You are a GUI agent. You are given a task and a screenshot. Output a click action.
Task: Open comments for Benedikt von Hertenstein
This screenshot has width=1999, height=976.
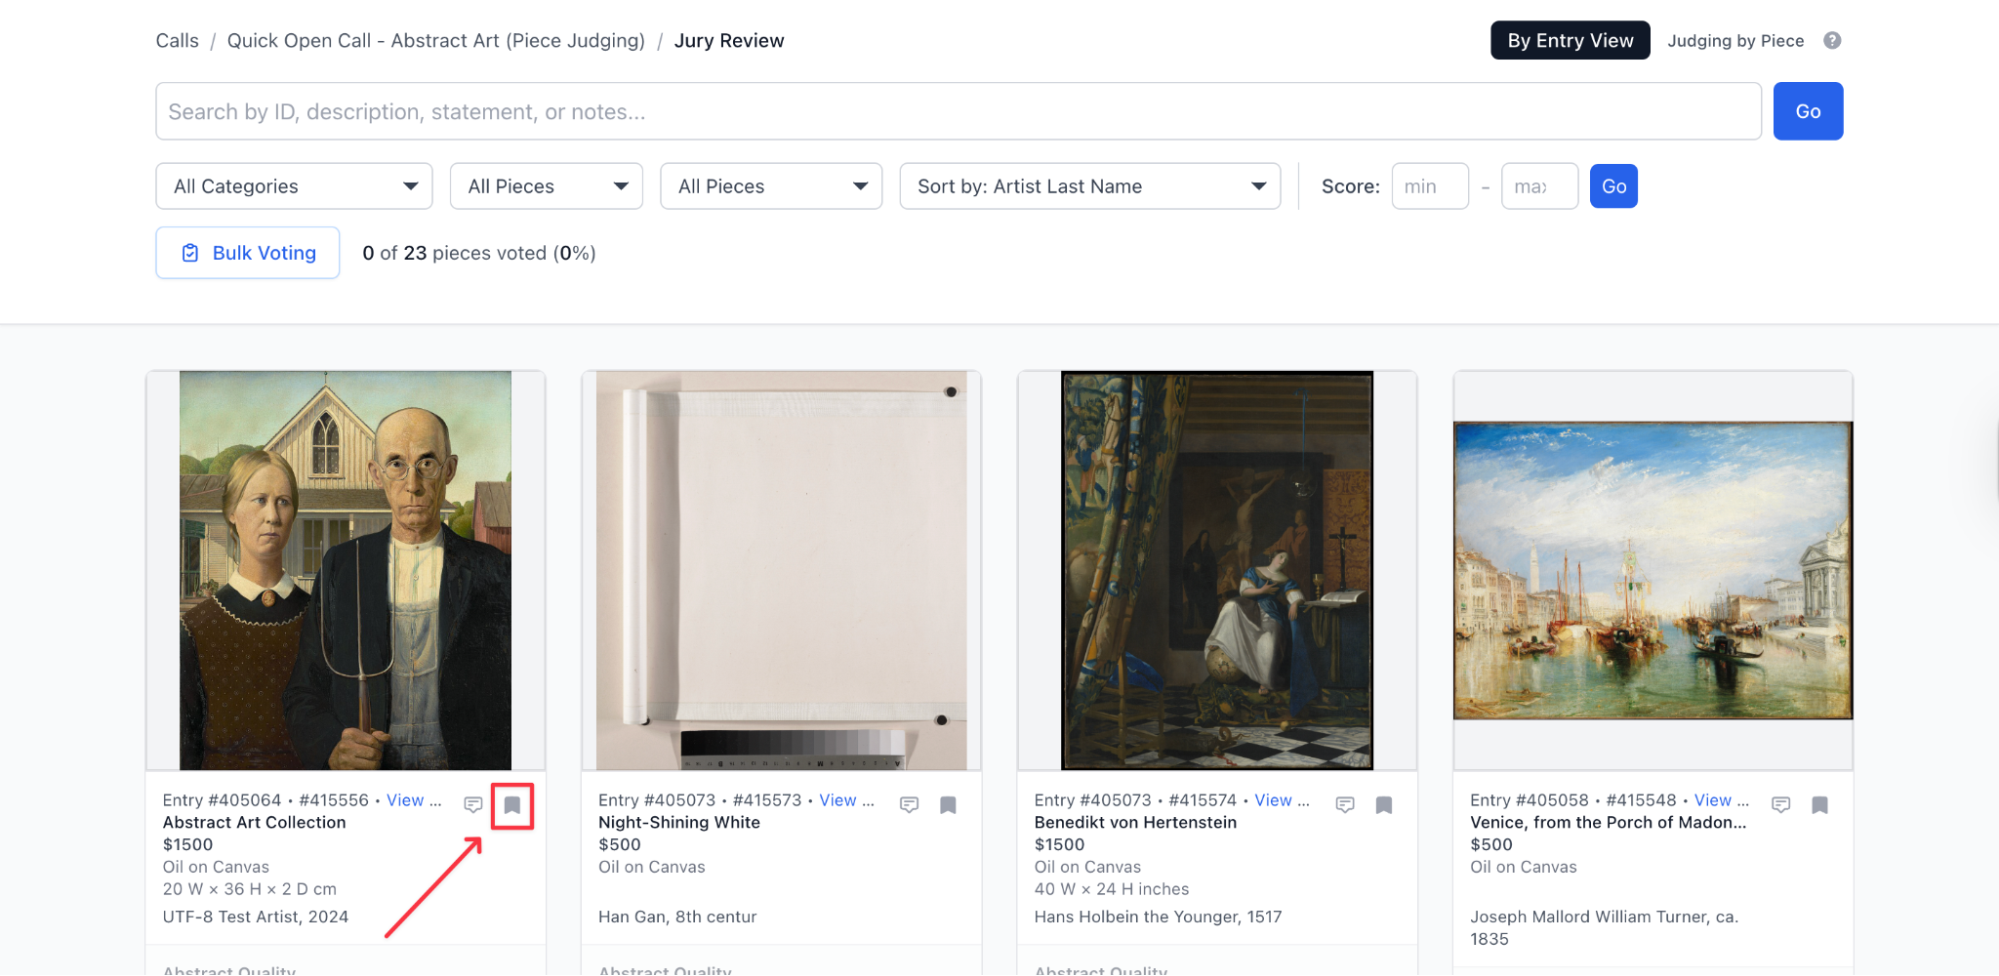[x=1345, y=805]
